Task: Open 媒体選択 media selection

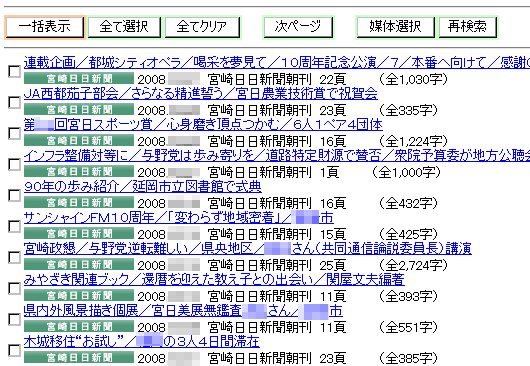Action: coord(395,27)
